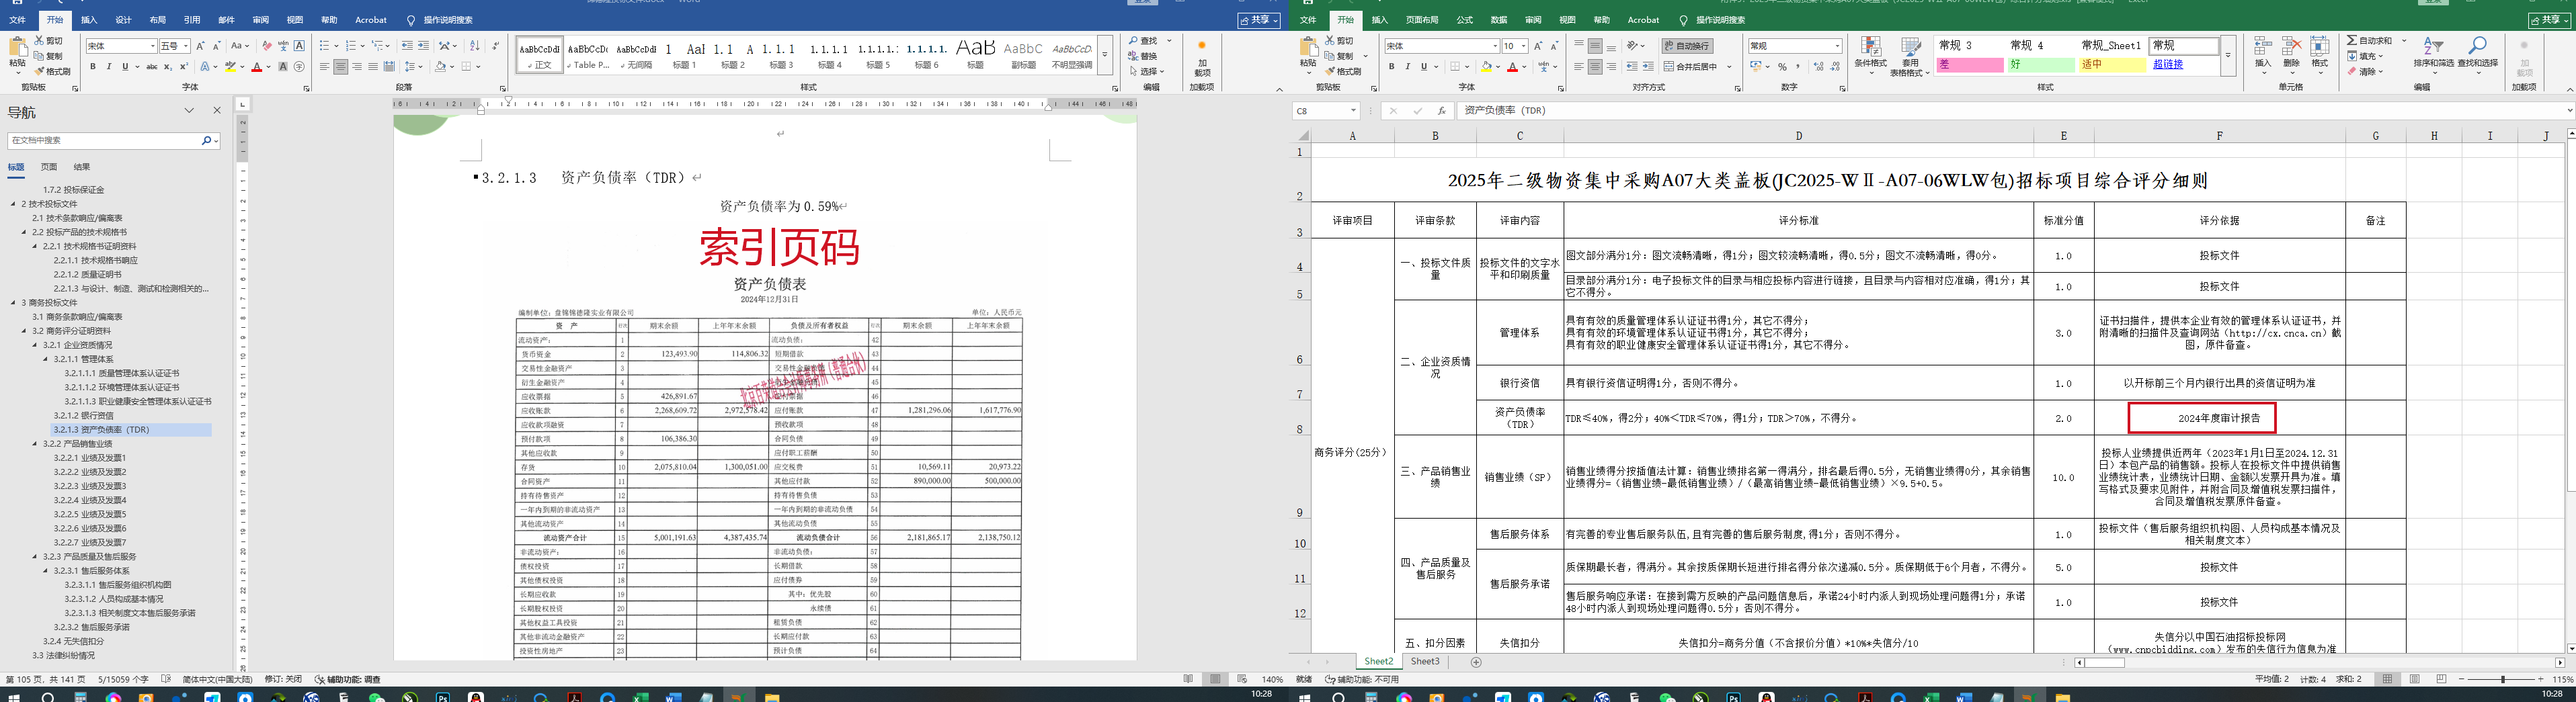2576x702 pixels.
Task: Click the Cut (剪切) icon in Word
Action: pos(39,41)
